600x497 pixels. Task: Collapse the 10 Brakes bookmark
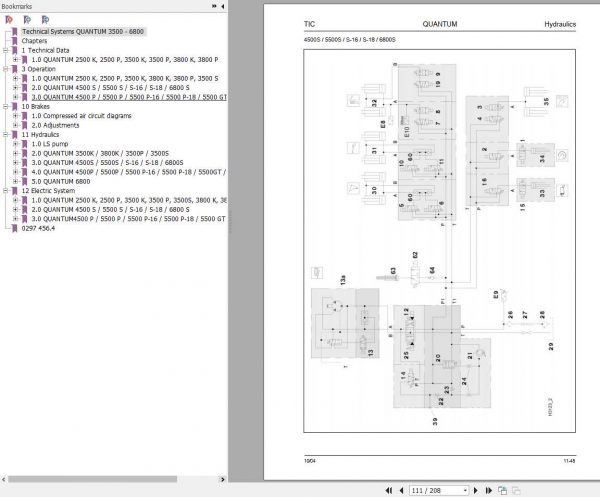pyautogui.click(x=5, y=106)
